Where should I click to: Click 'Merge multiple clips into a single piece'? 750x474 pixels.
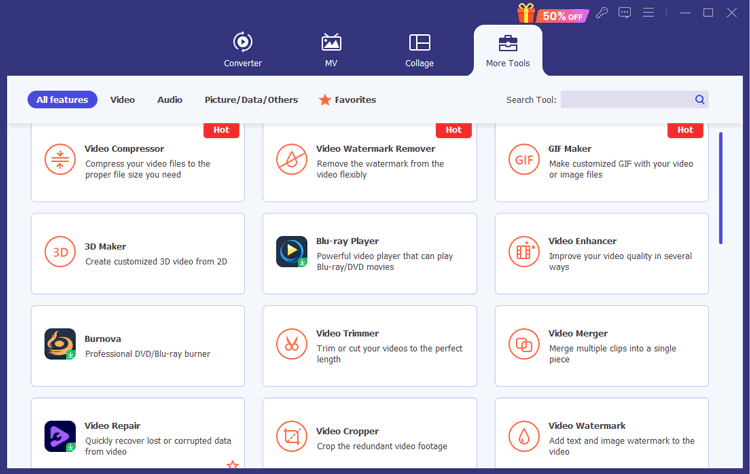(612, 354)
